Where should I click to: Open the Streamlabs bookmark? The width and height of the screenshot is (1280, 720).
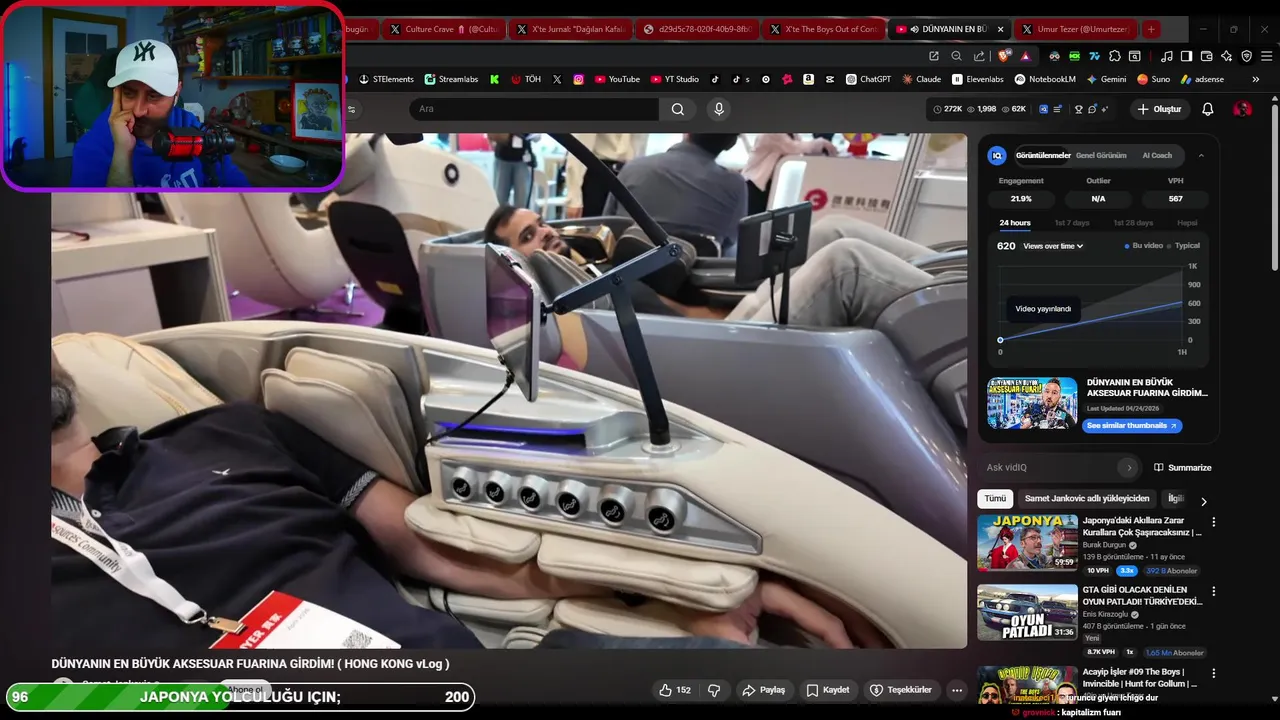(451, 79)
